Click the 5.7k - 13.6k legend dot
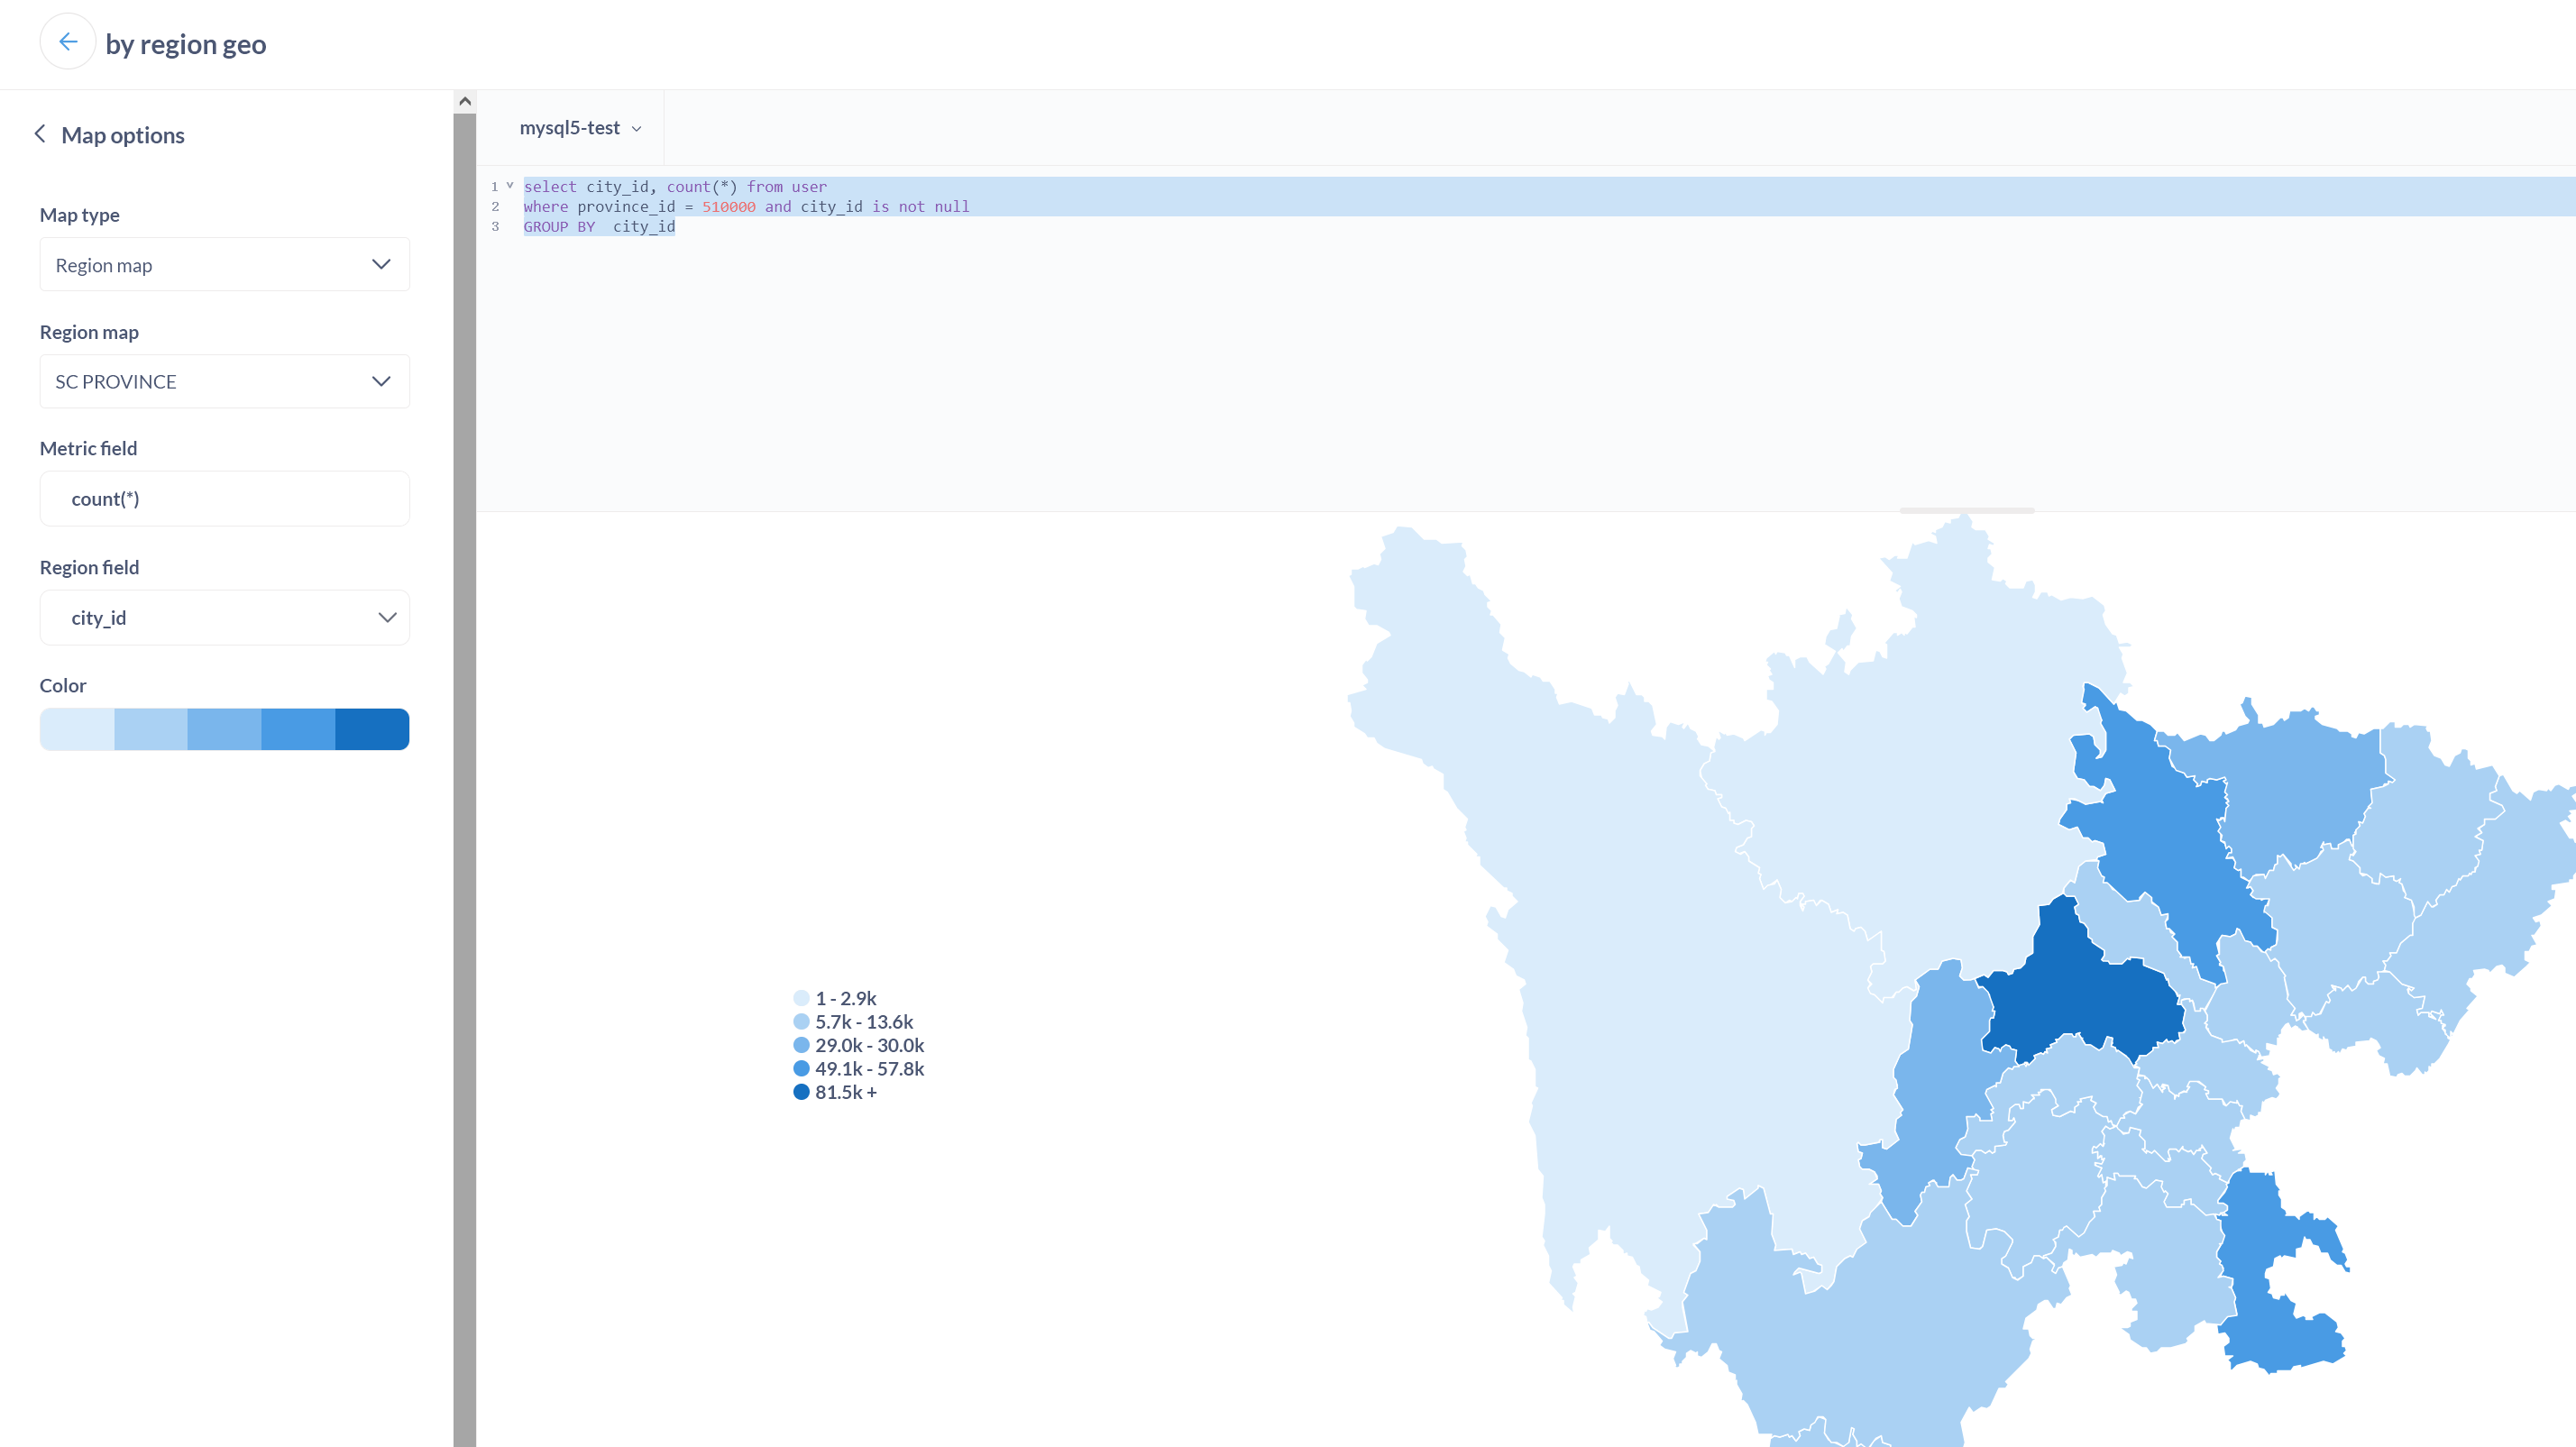Screen dimensions: 2576x1447 point(801,1021)
